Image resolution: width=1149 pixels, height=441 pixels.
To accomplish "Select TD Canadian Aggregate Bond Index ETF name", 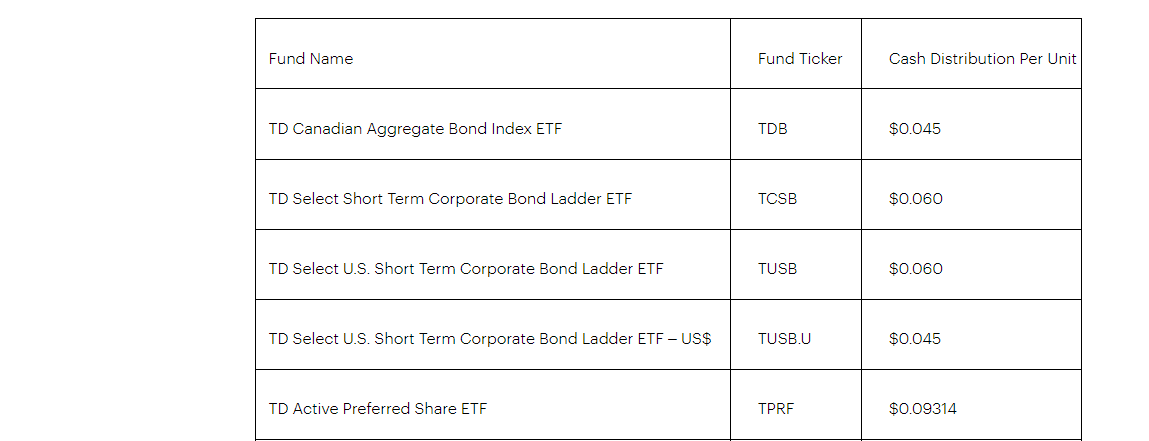I will pos(415,129).
